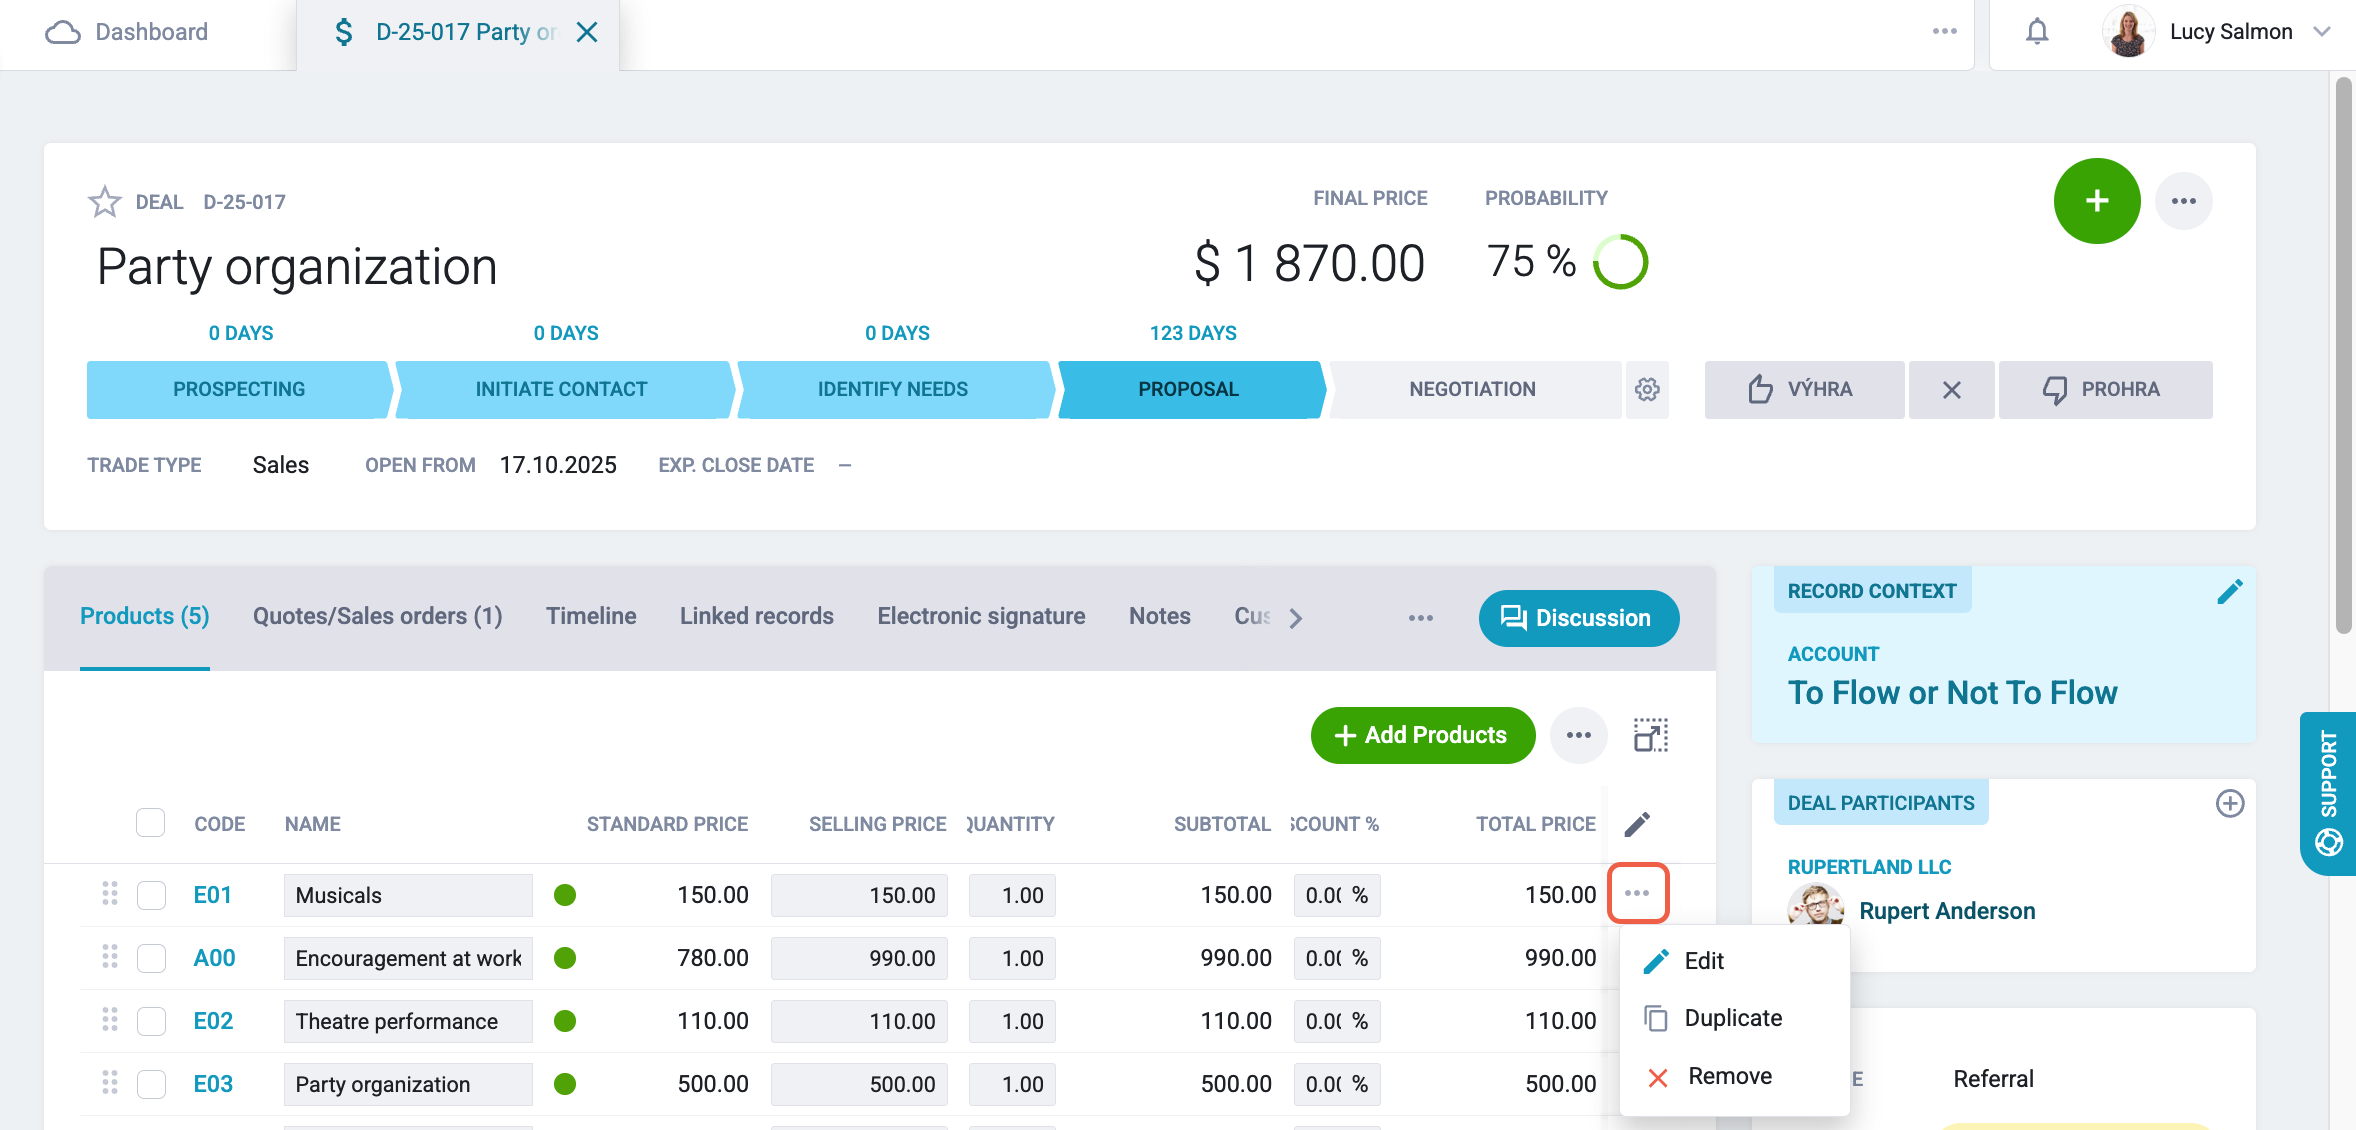The height and width of the screenshot is (1130, 2356).
Task: Open To Flow or Not To Flow account
Action: click(1952, 693)
